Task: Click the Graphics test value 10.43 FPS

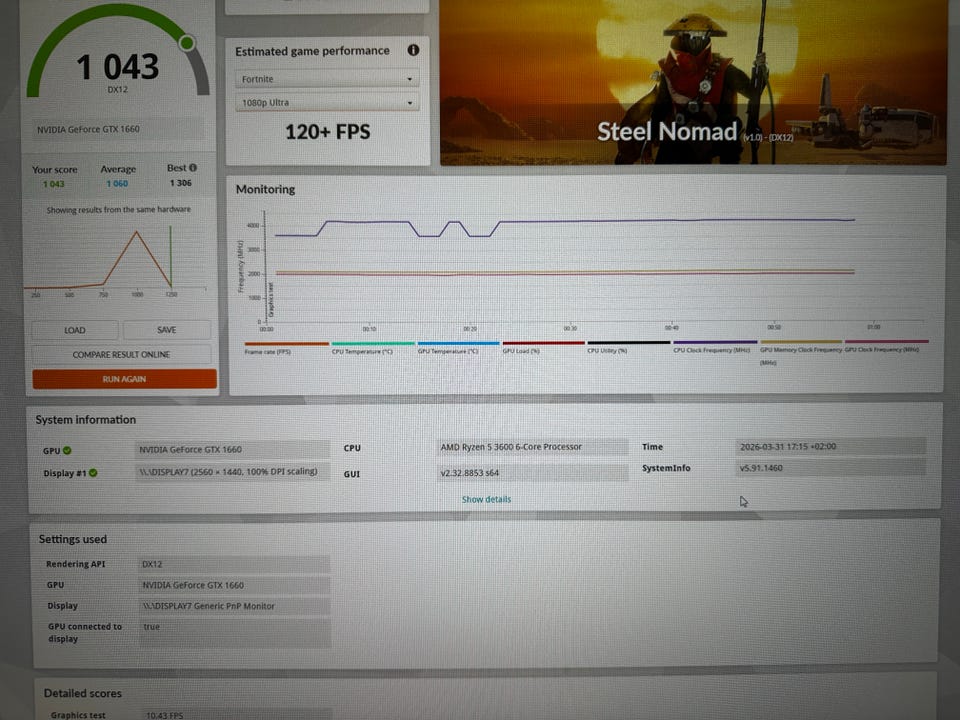Action: (x=236, y=714)
